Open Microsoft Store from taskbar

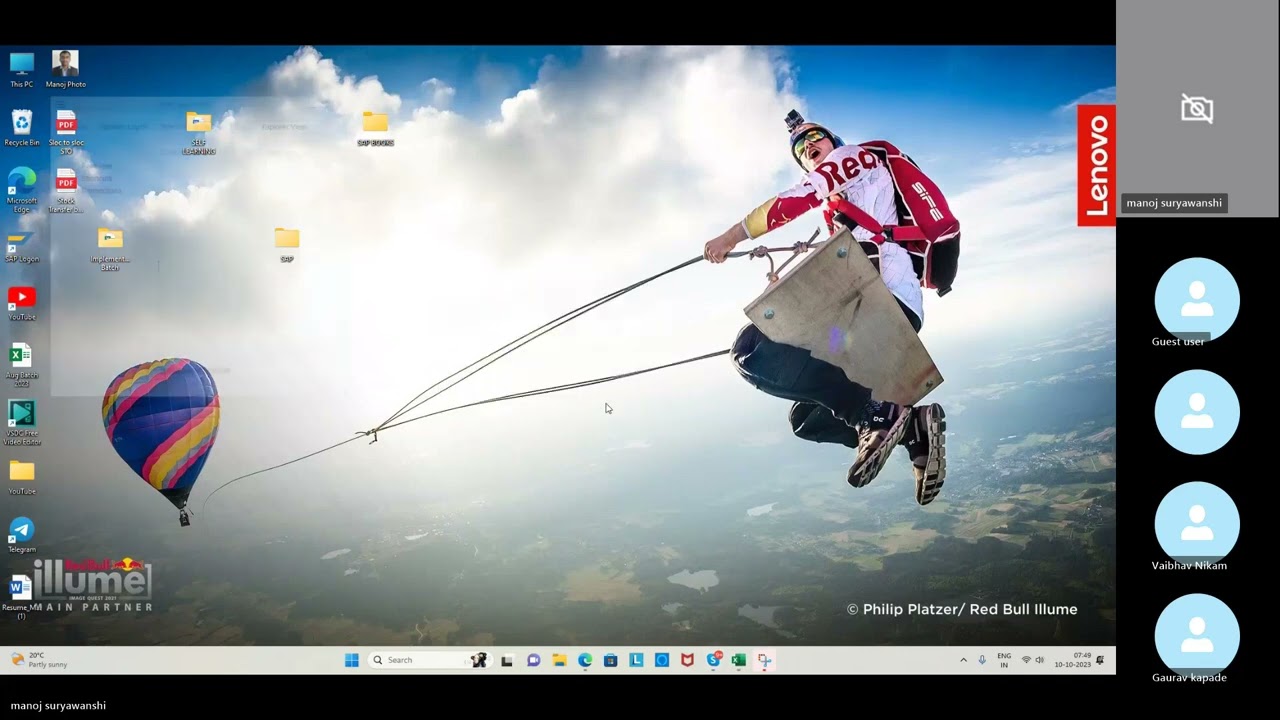tap(610, 660)
